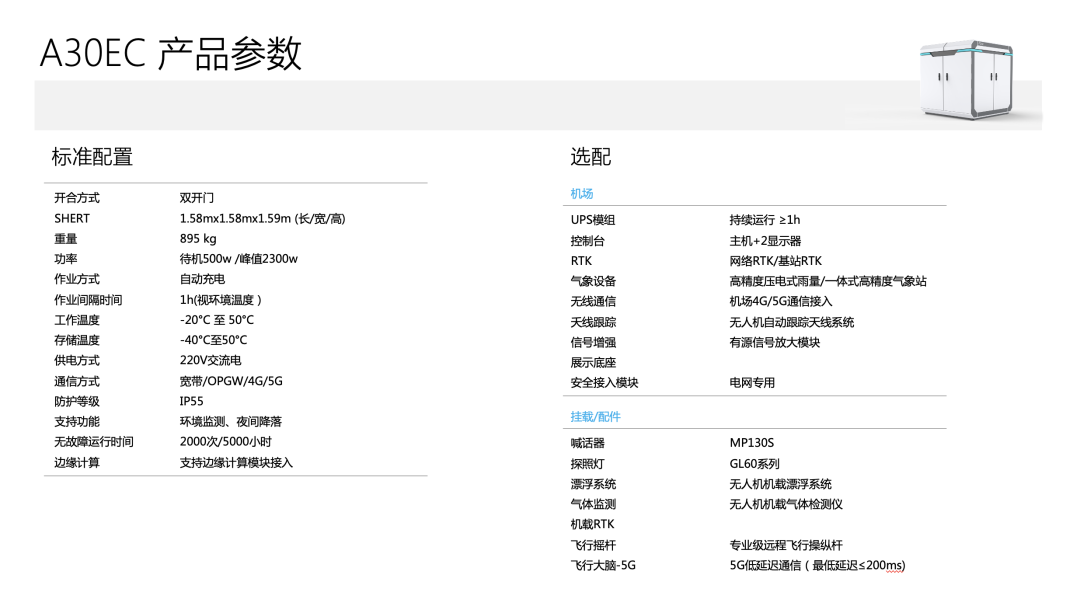Click the 2000次/5000小时 reliability value

tap(225, 442)
